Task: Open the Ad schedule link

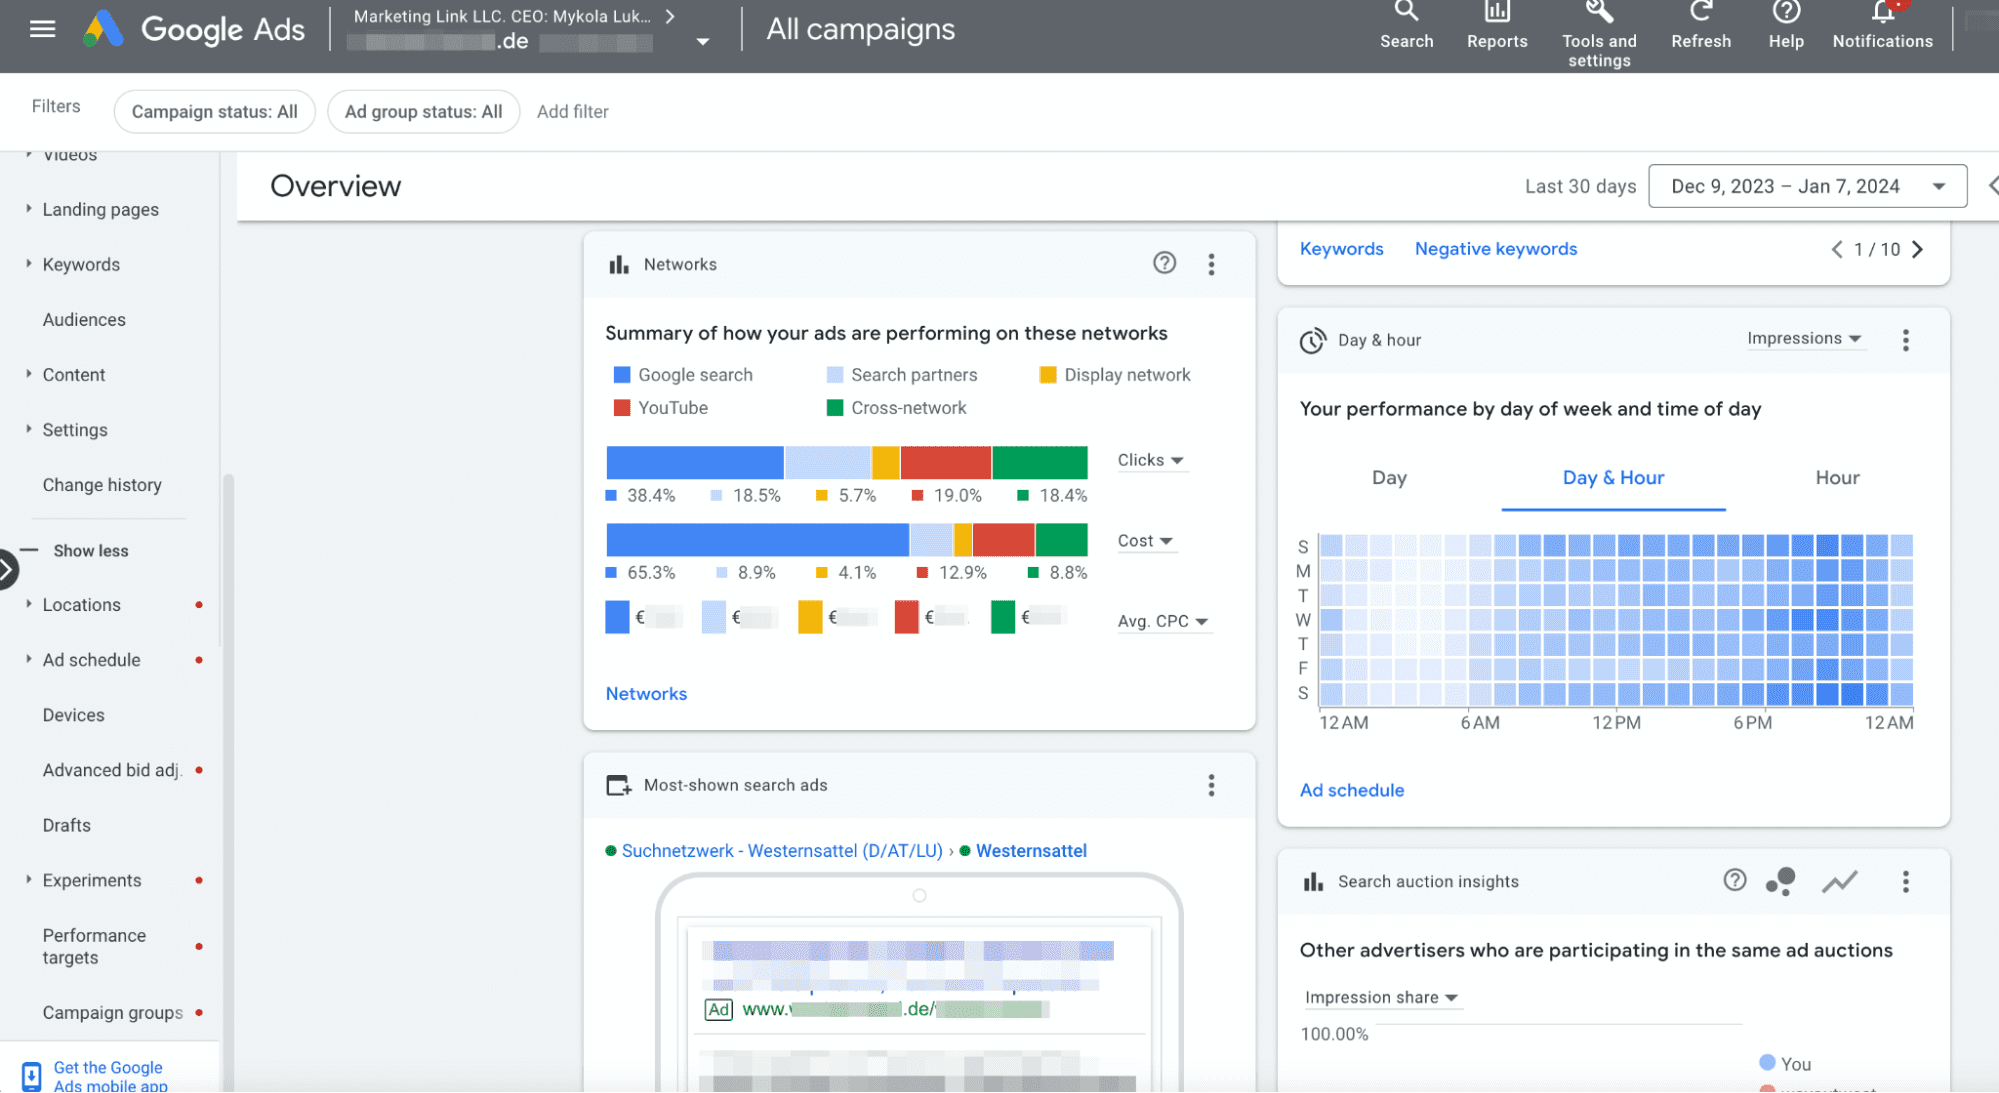Action: pyautogui.click(x=1351, y=790)
